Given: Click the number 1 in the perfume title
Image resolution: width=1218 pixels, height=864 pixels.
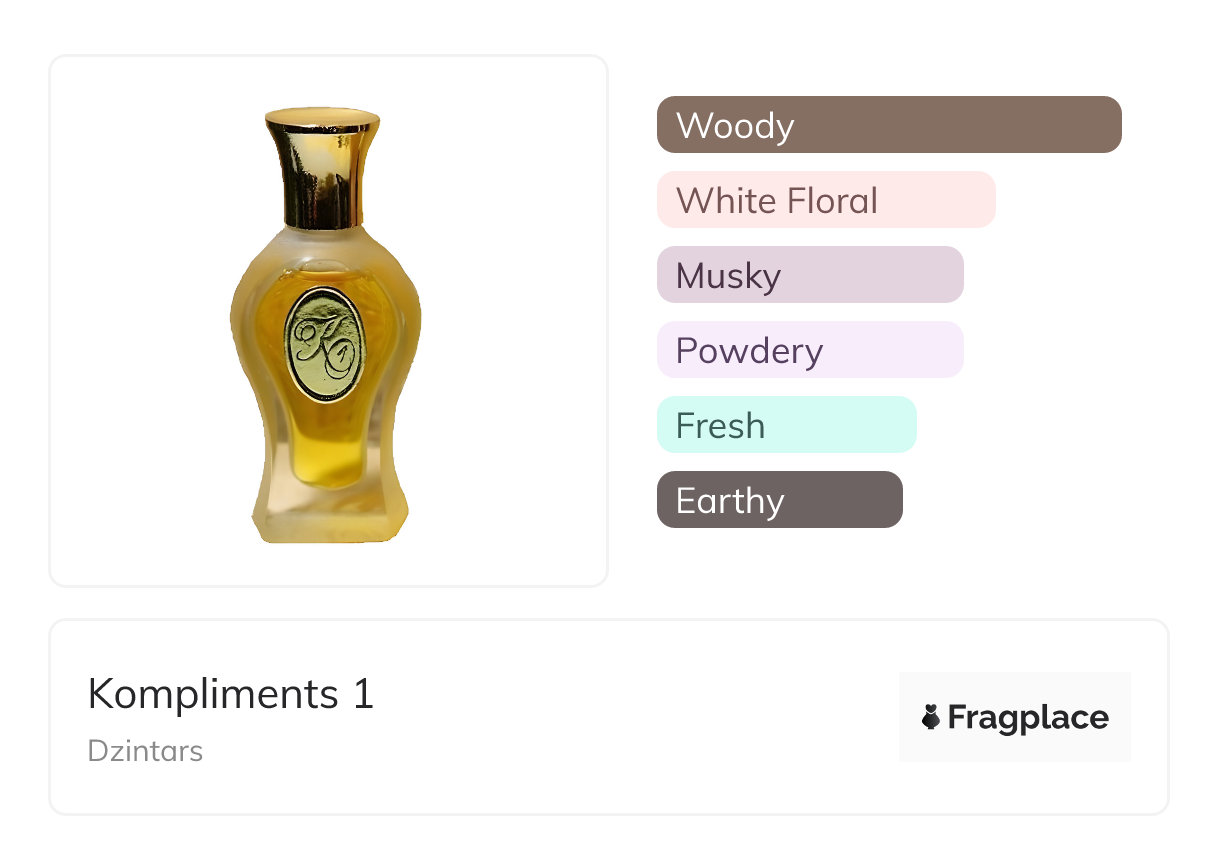Looking at the screenshot, I should pos(363,694).
